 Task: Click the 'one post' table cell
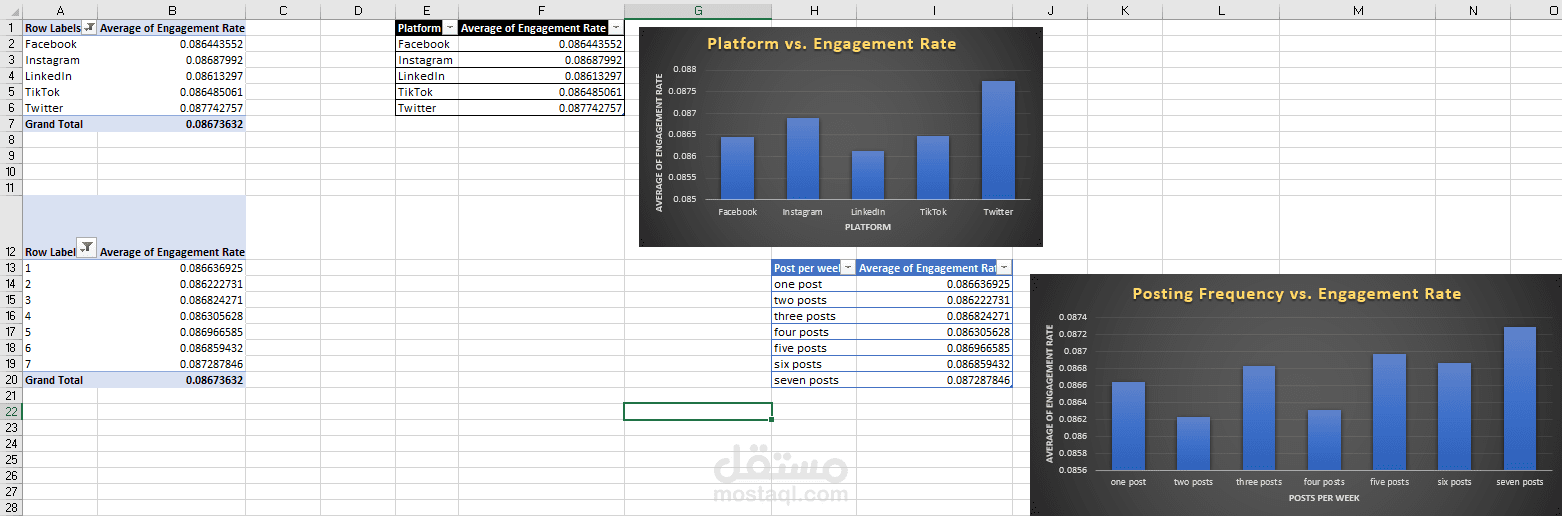click(x=814, y=284)
